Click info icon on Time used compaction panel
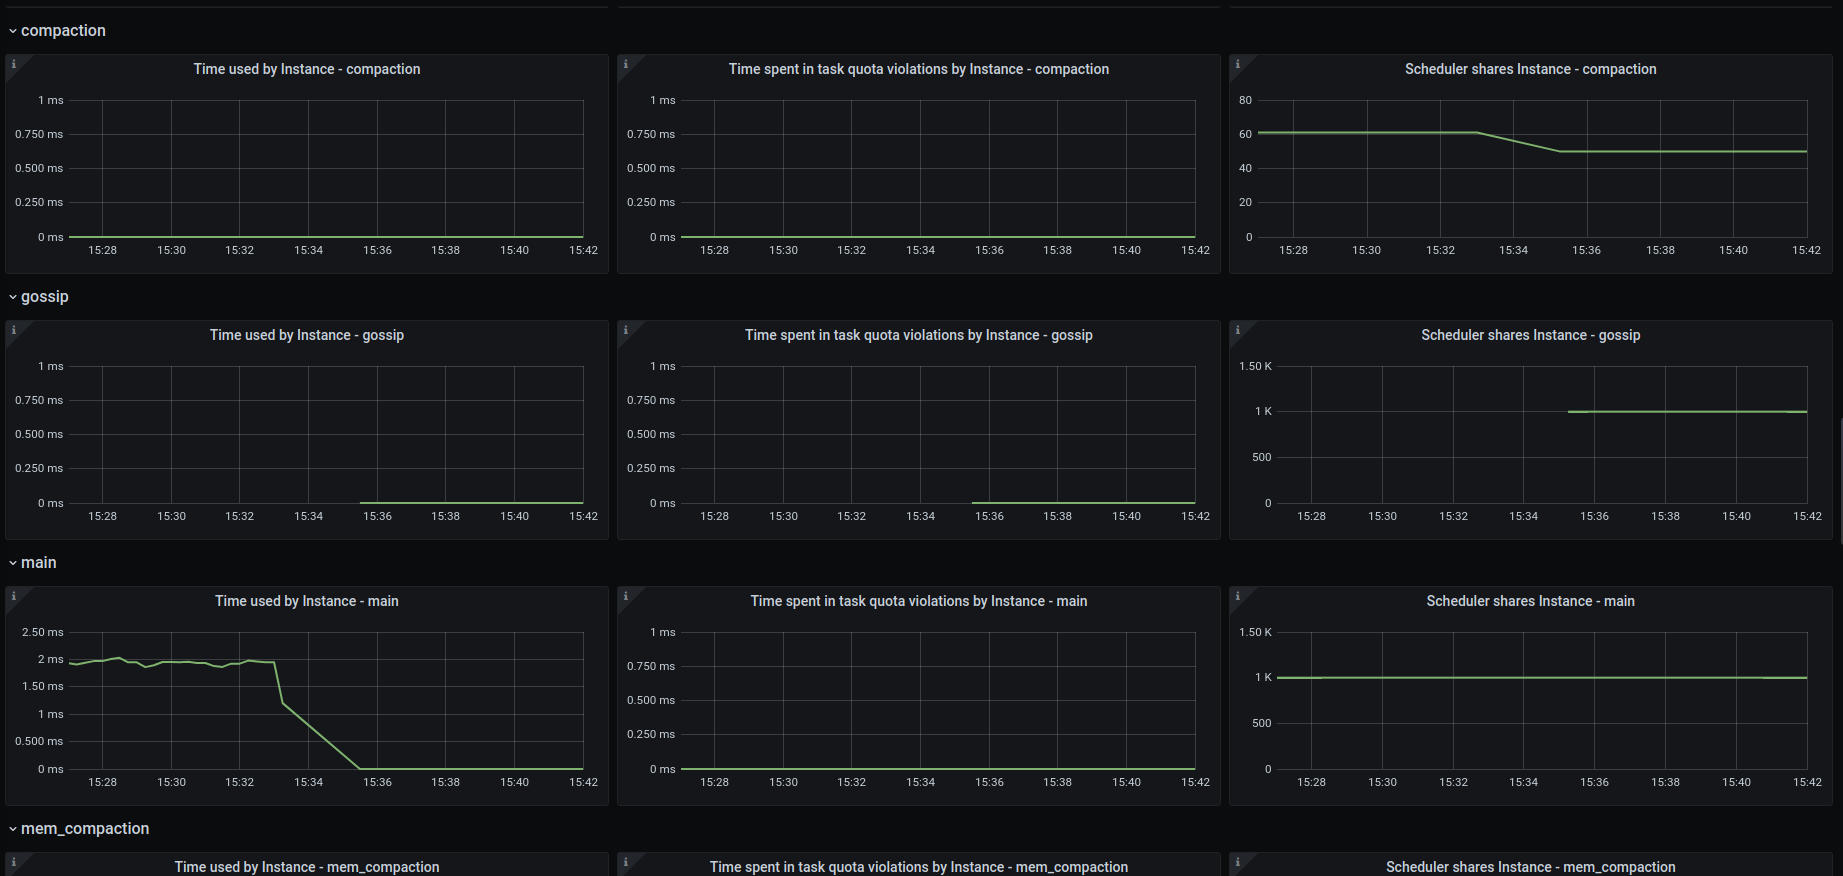 [14, 64]
